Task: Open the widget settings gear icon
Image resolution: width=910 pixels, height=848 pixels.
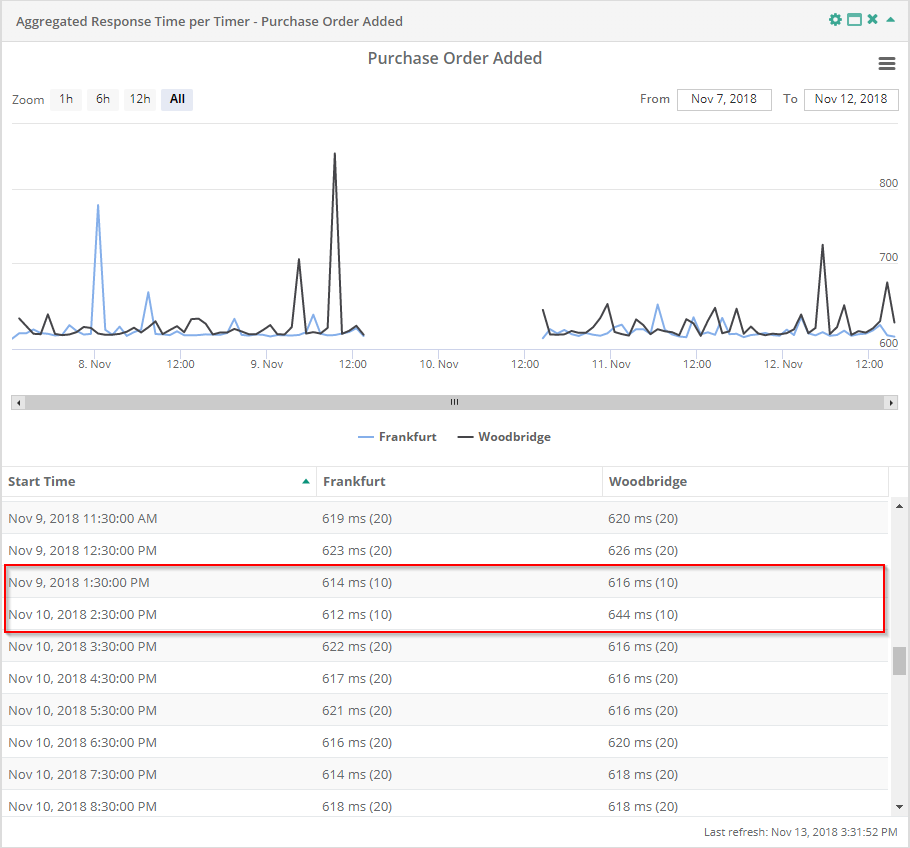Action: pyautogui.click(x=835, y=19)
